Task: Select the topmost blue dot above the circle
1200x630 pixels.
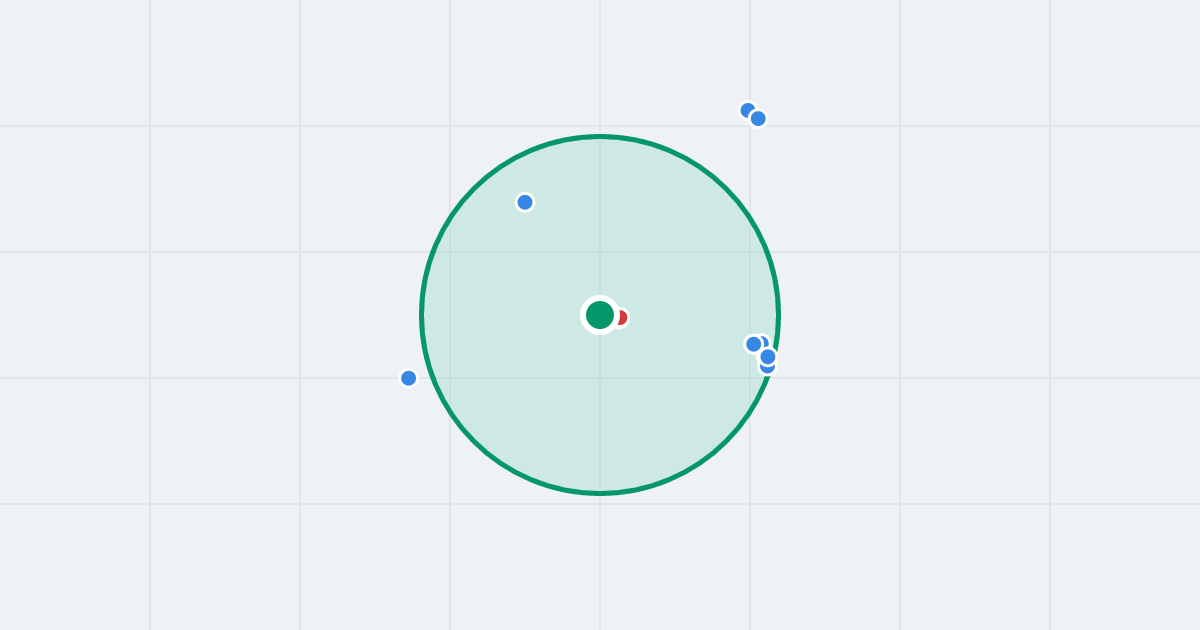Action: tap(747, 110)
